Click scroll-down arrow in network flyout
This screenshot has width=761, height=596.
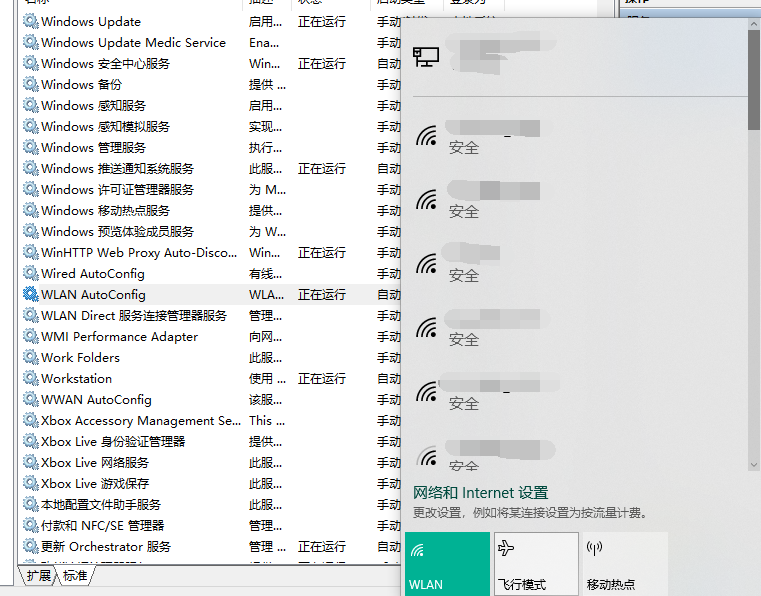click(754, 464)
